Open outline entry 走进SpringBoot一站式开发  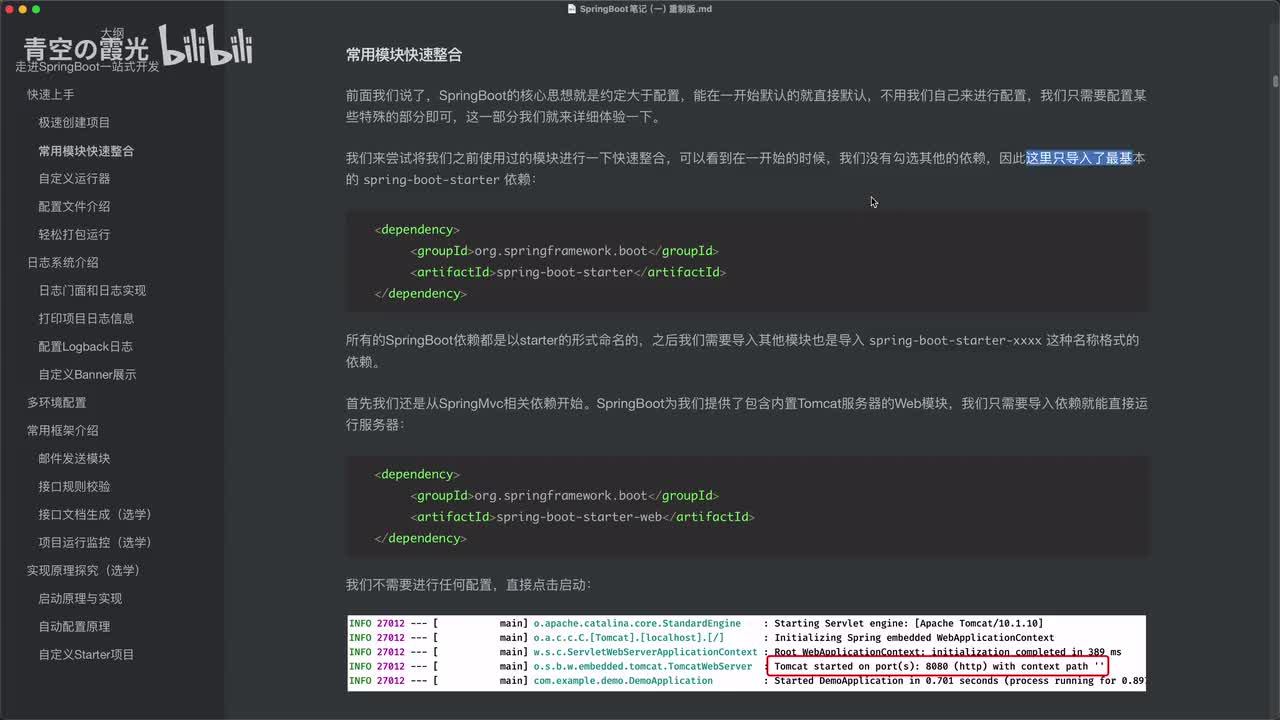coord(88,67)
